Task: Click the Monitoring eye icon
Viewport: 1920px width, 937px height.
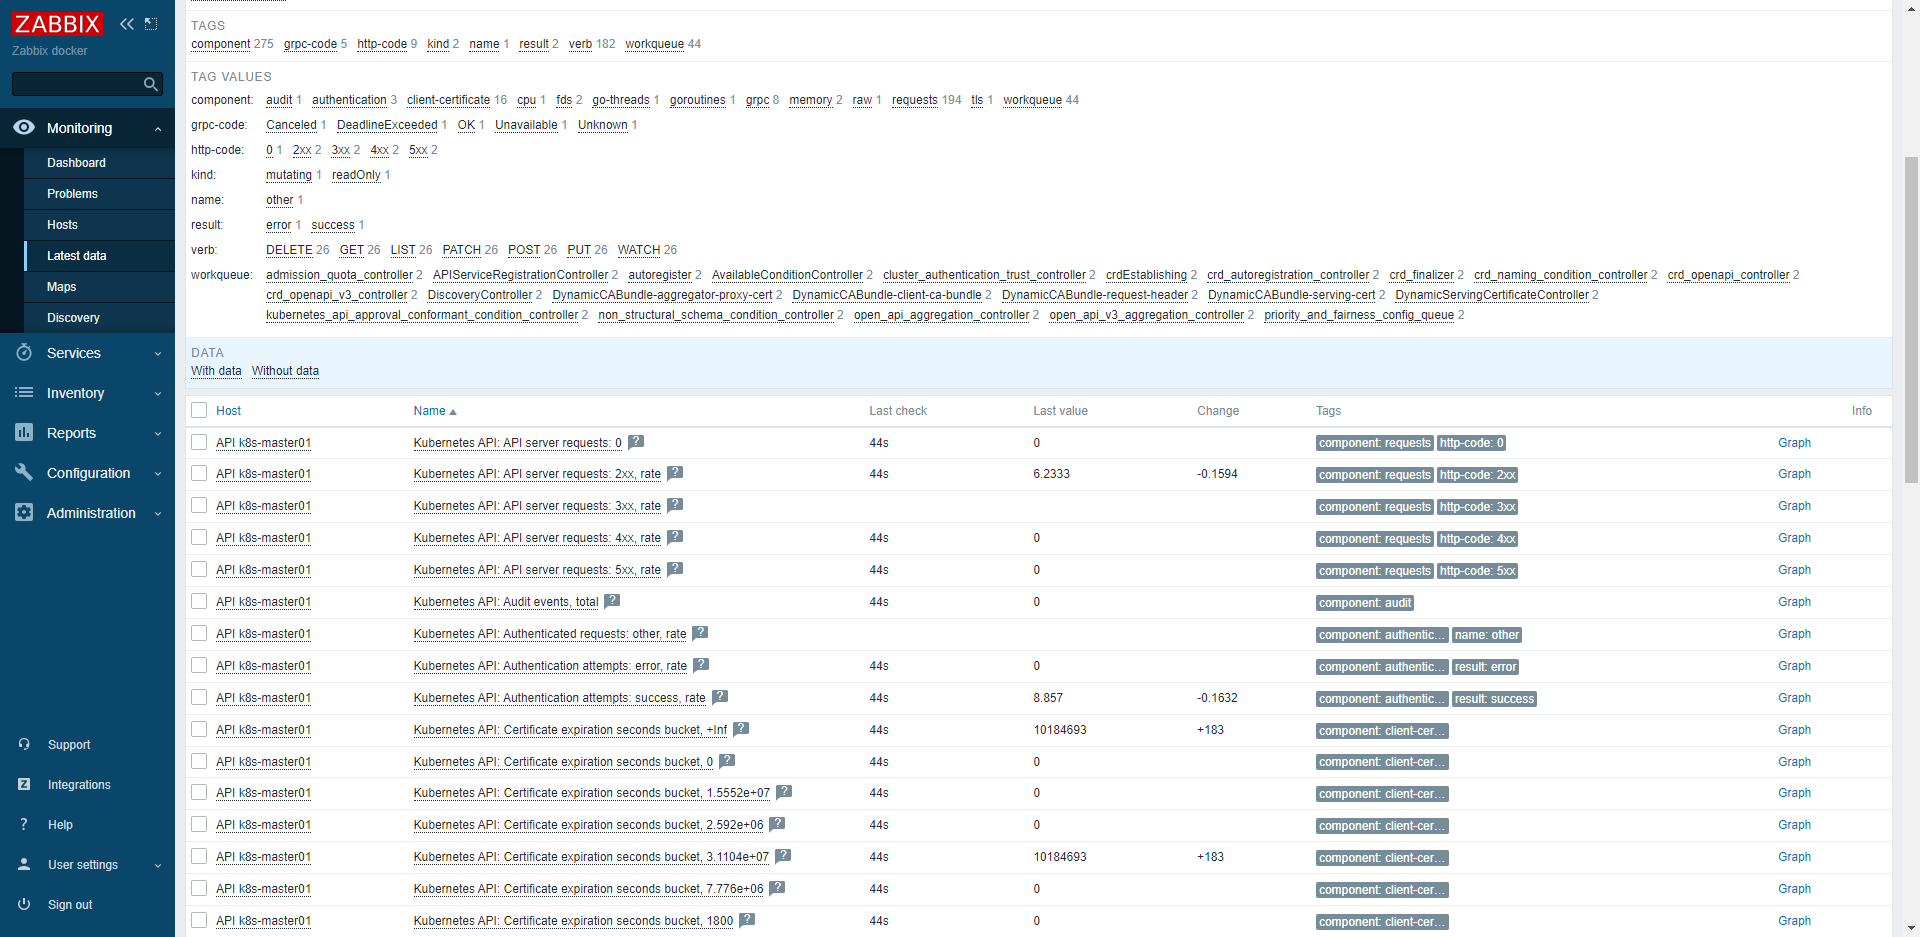Action: point(24,127)
